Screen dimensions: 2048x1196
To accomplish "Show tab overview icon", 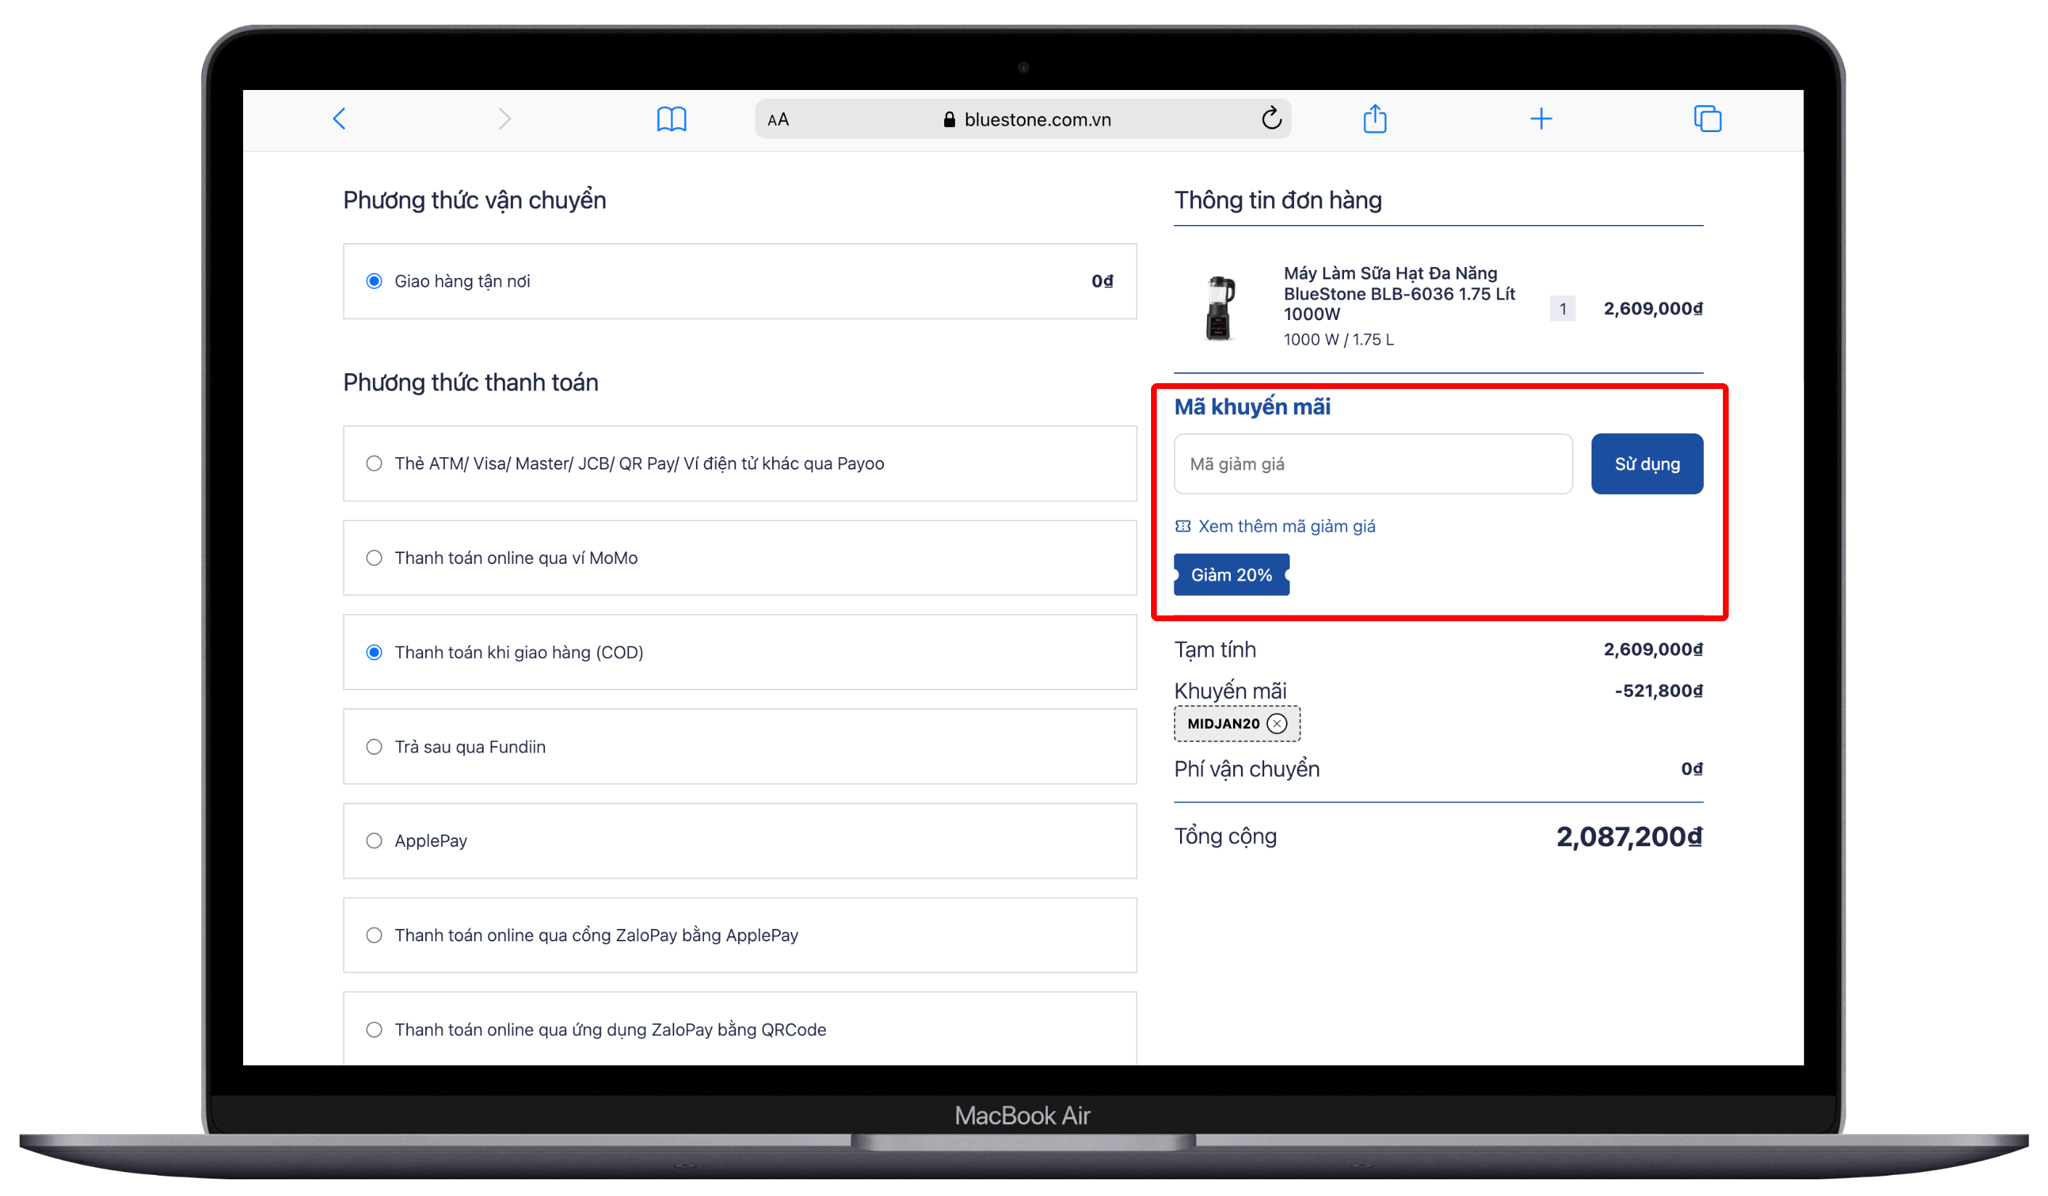I will (x=1707, y=119).
